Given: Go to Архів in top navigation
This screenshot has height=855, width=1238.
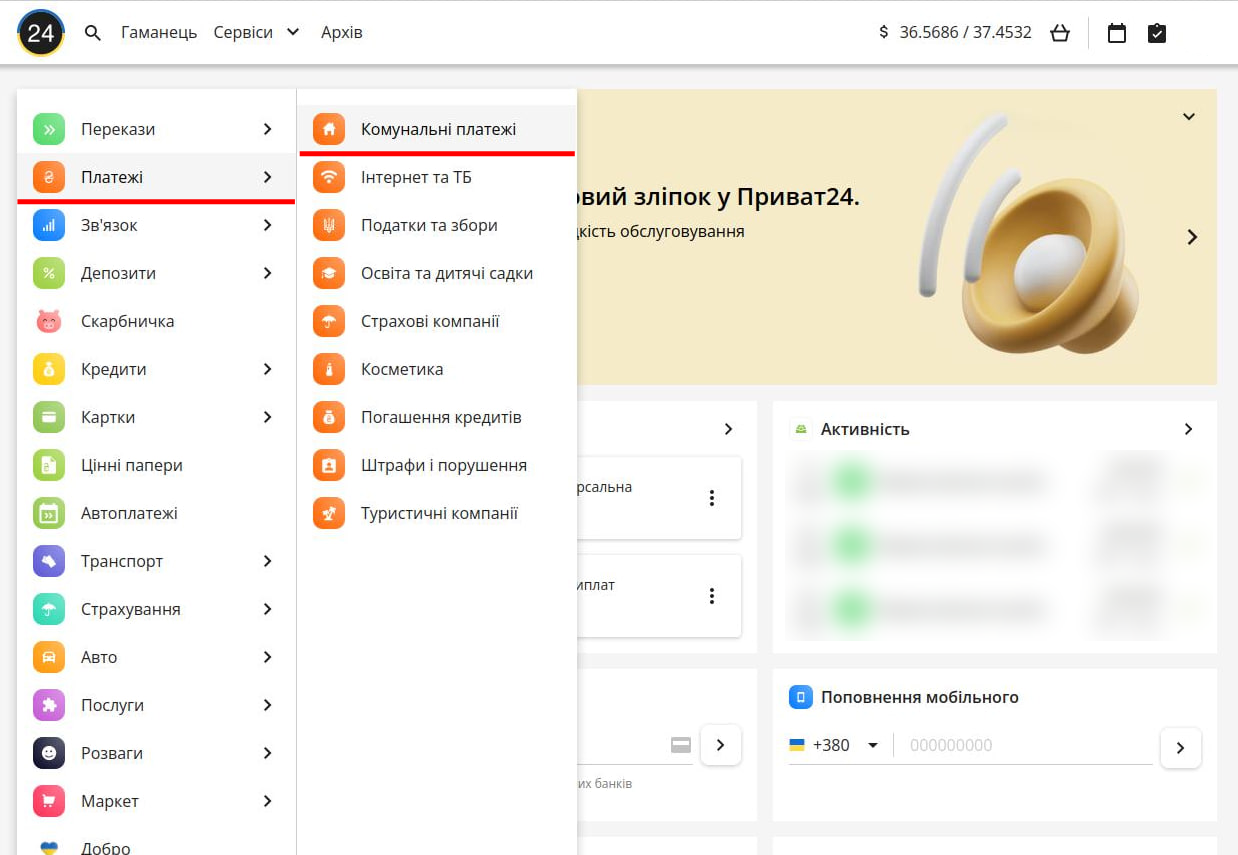Looking at the screenshot, I should (341, 32).
